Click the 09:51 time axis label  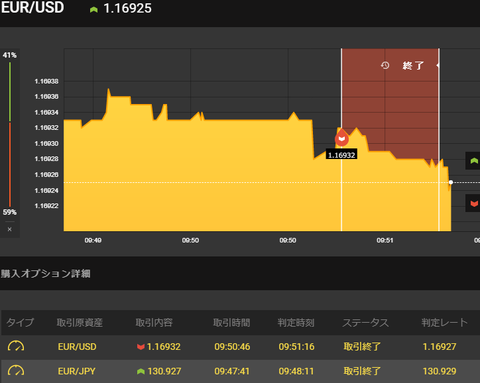(x=385, y=240)
